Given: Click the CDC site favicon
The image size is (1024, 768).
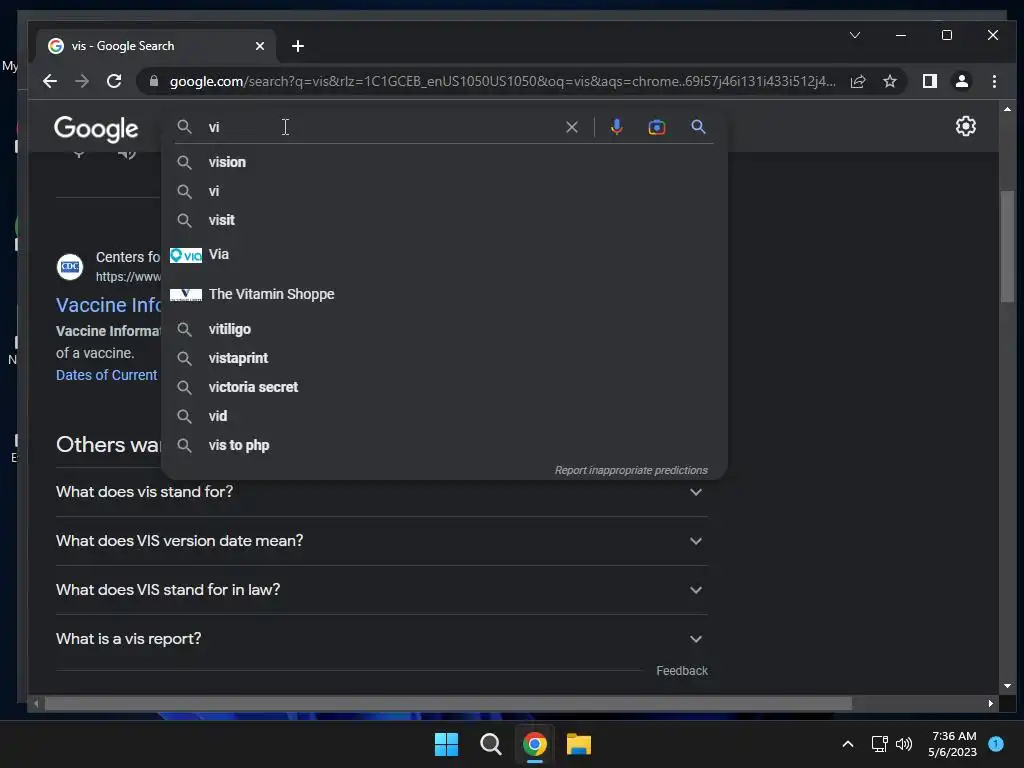Looking at the screenshot, I should 70,266.
